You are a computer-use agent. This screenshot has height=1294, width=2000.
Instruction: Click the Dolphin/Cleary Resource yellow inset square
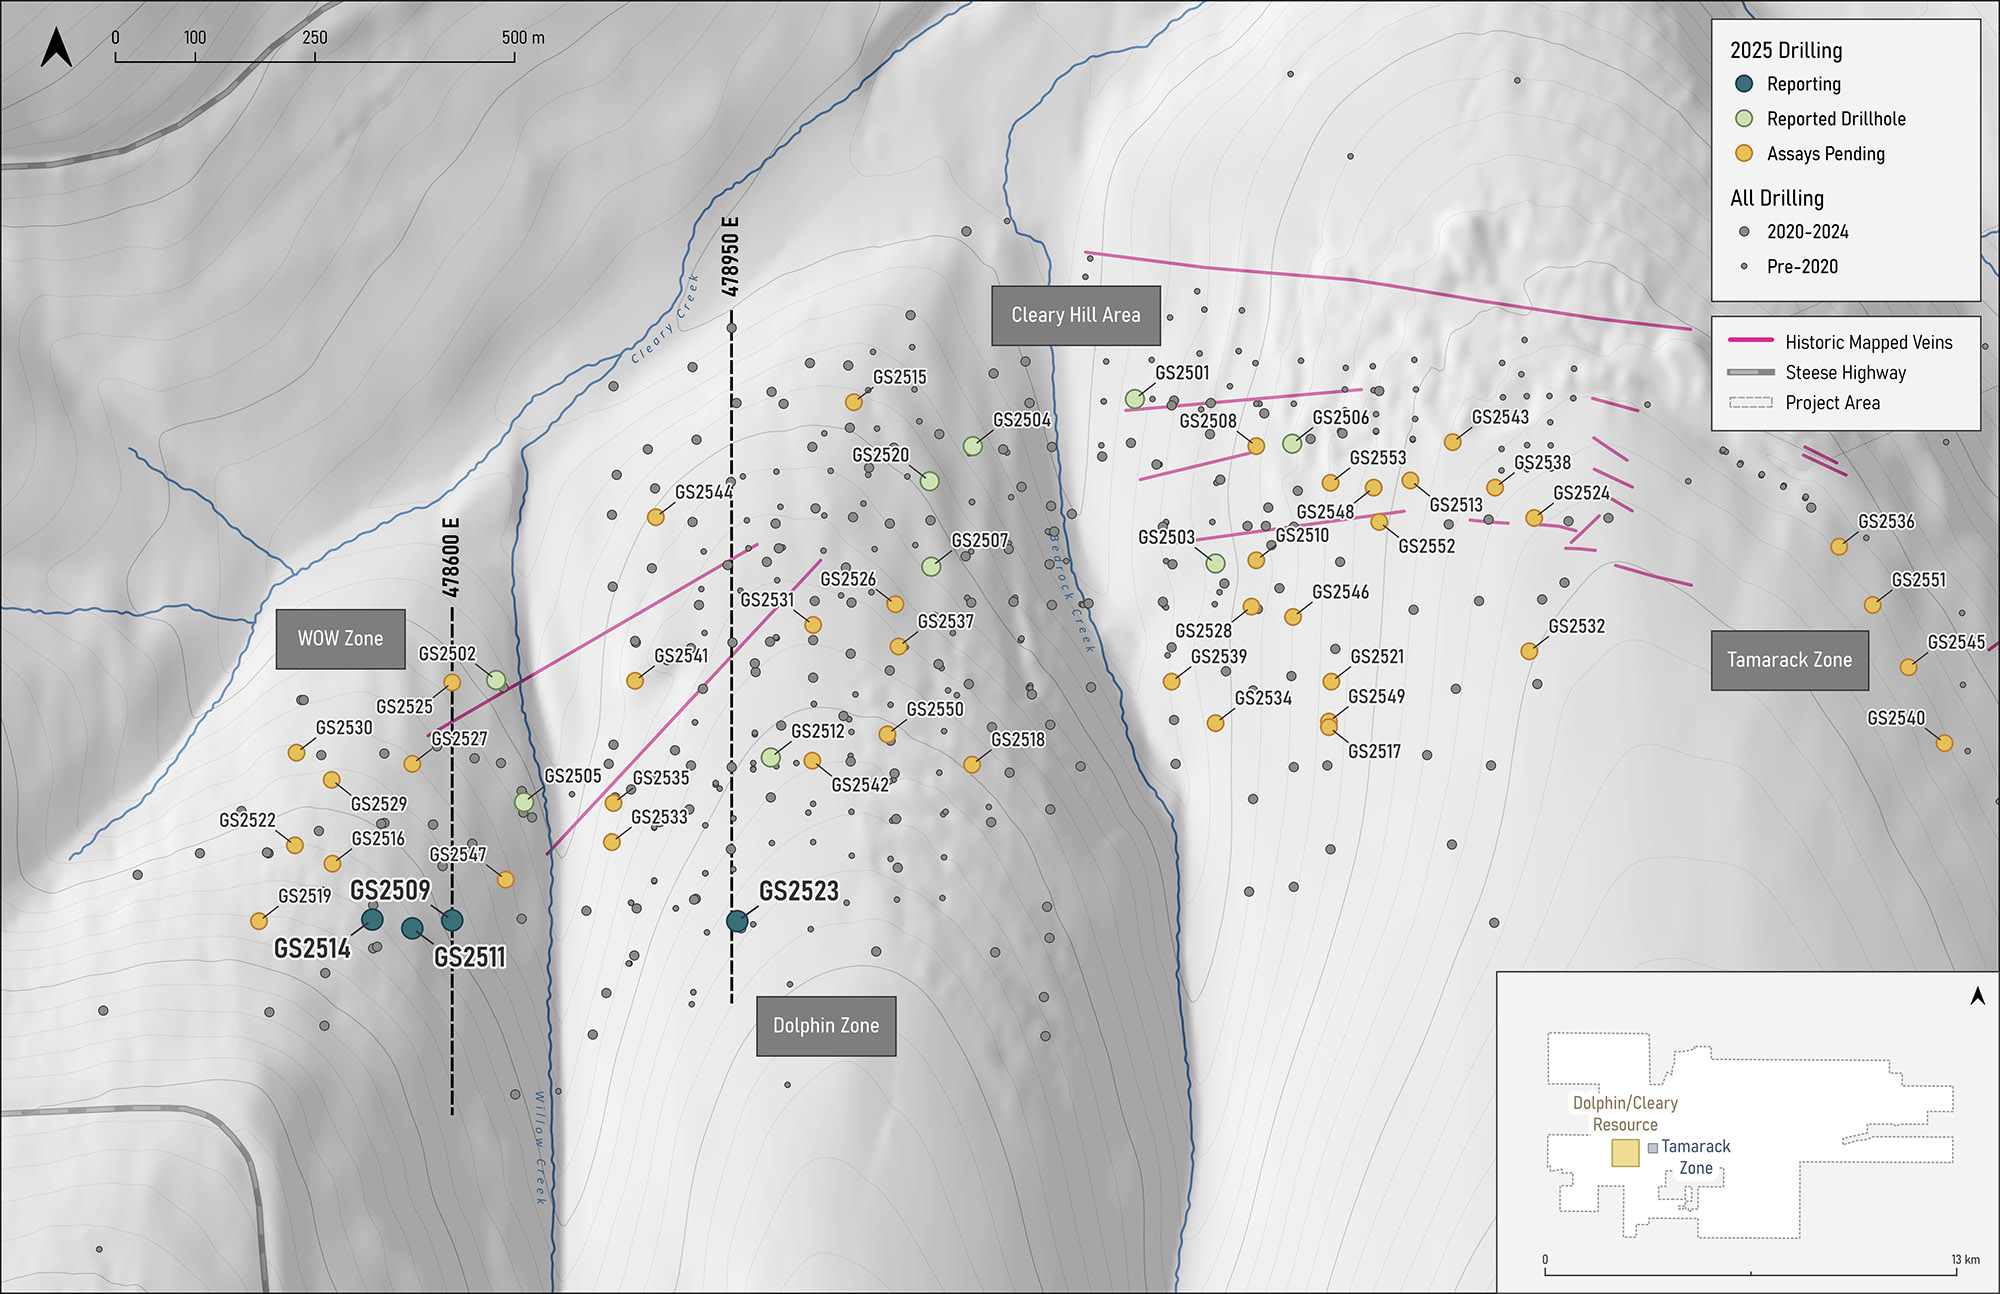[1625, 1153]
